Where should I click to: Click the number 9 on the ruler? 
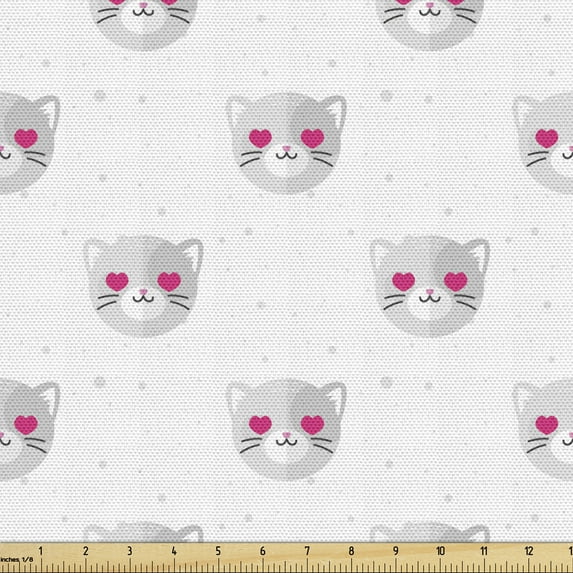[396, 551]
